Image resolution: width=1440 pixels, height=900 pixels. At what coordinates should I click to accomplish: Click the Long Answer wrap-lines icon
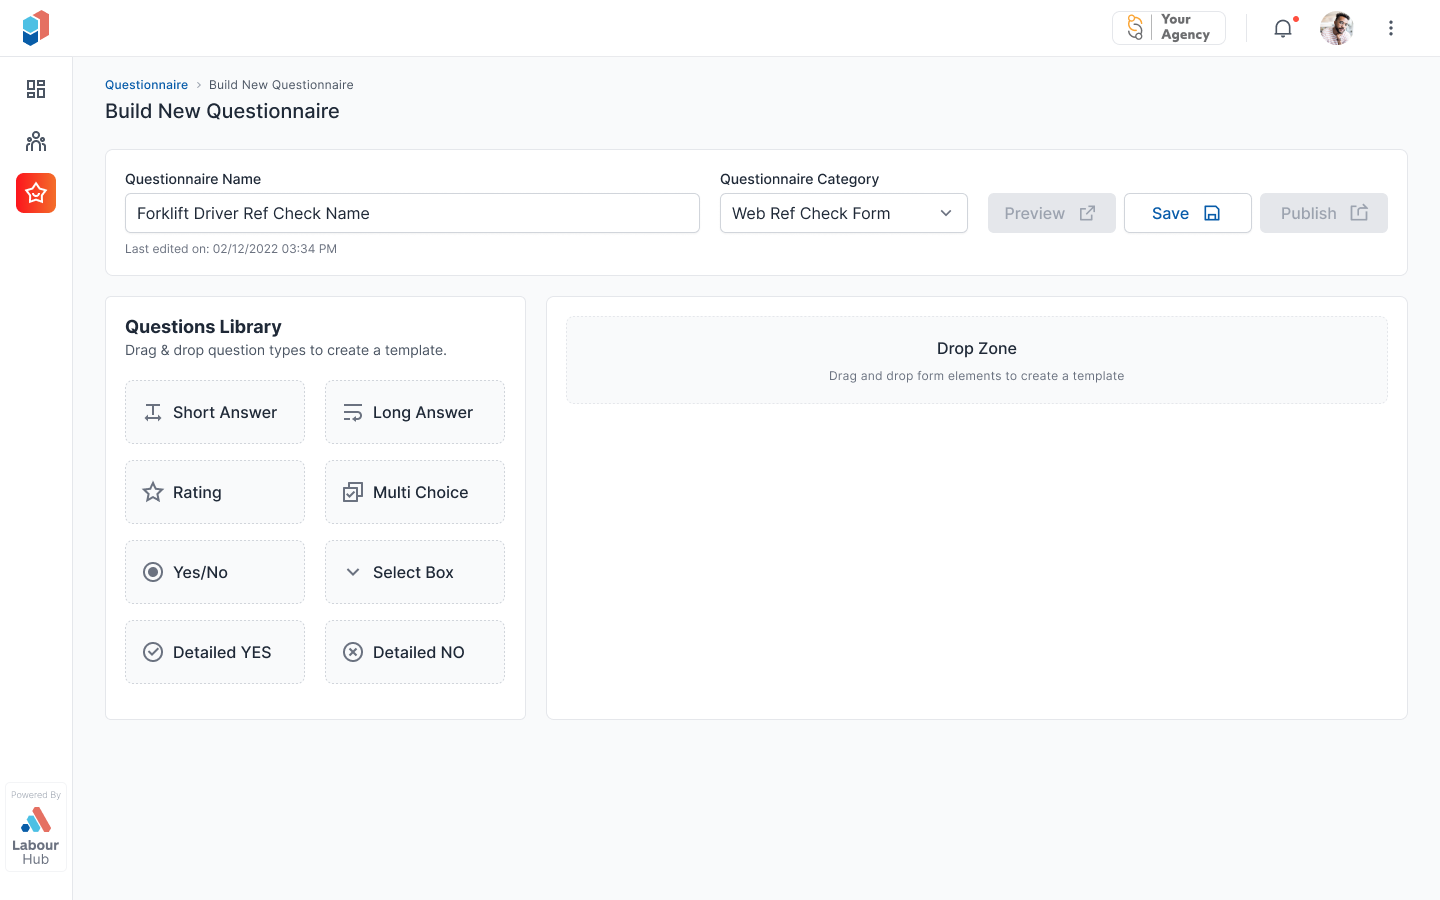click(x=353, y=412)
